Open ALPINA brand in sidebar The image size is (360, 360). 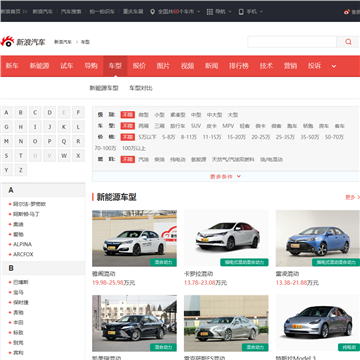click(22, 244)
